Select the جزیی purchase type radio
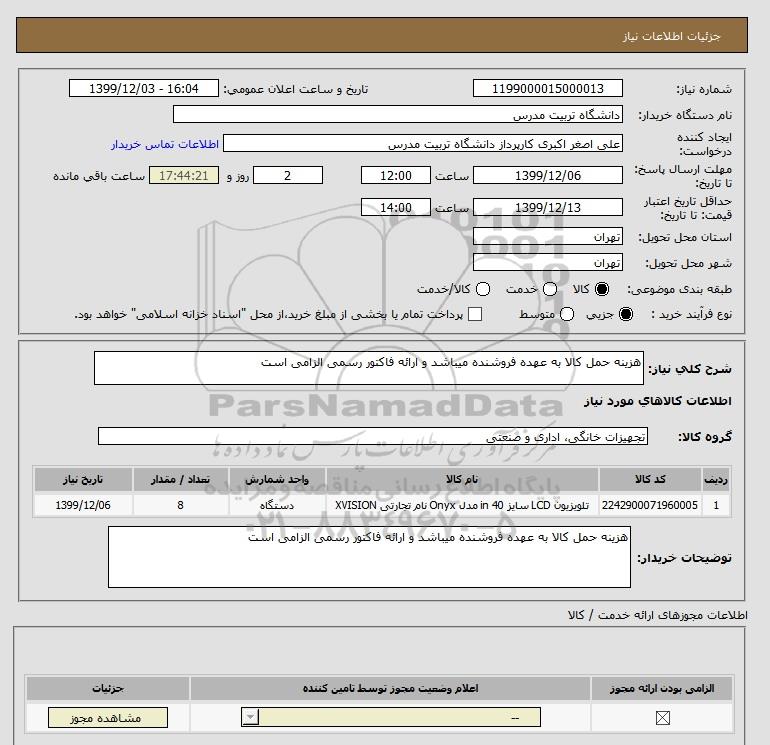Viewport: 770px width, 745px height. (626, 314)
